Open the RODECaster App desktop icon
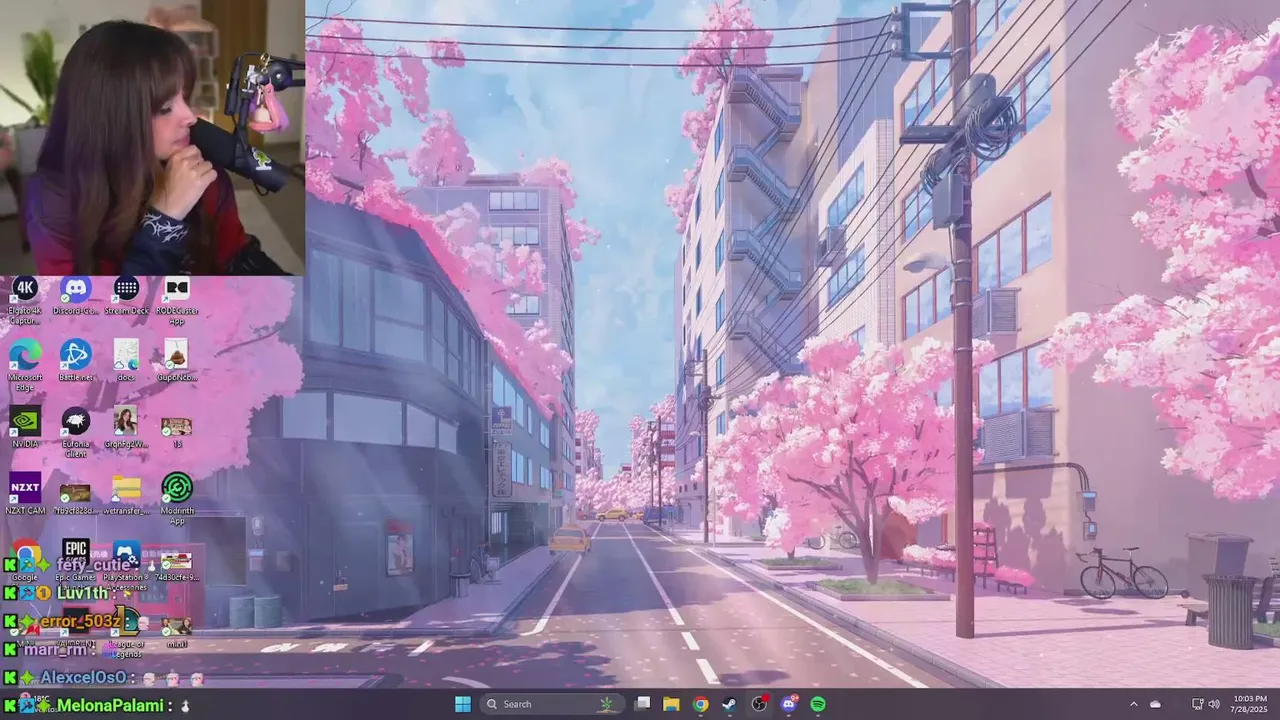1280x720 pixels. pyautogui.click(x=177, y=300)
